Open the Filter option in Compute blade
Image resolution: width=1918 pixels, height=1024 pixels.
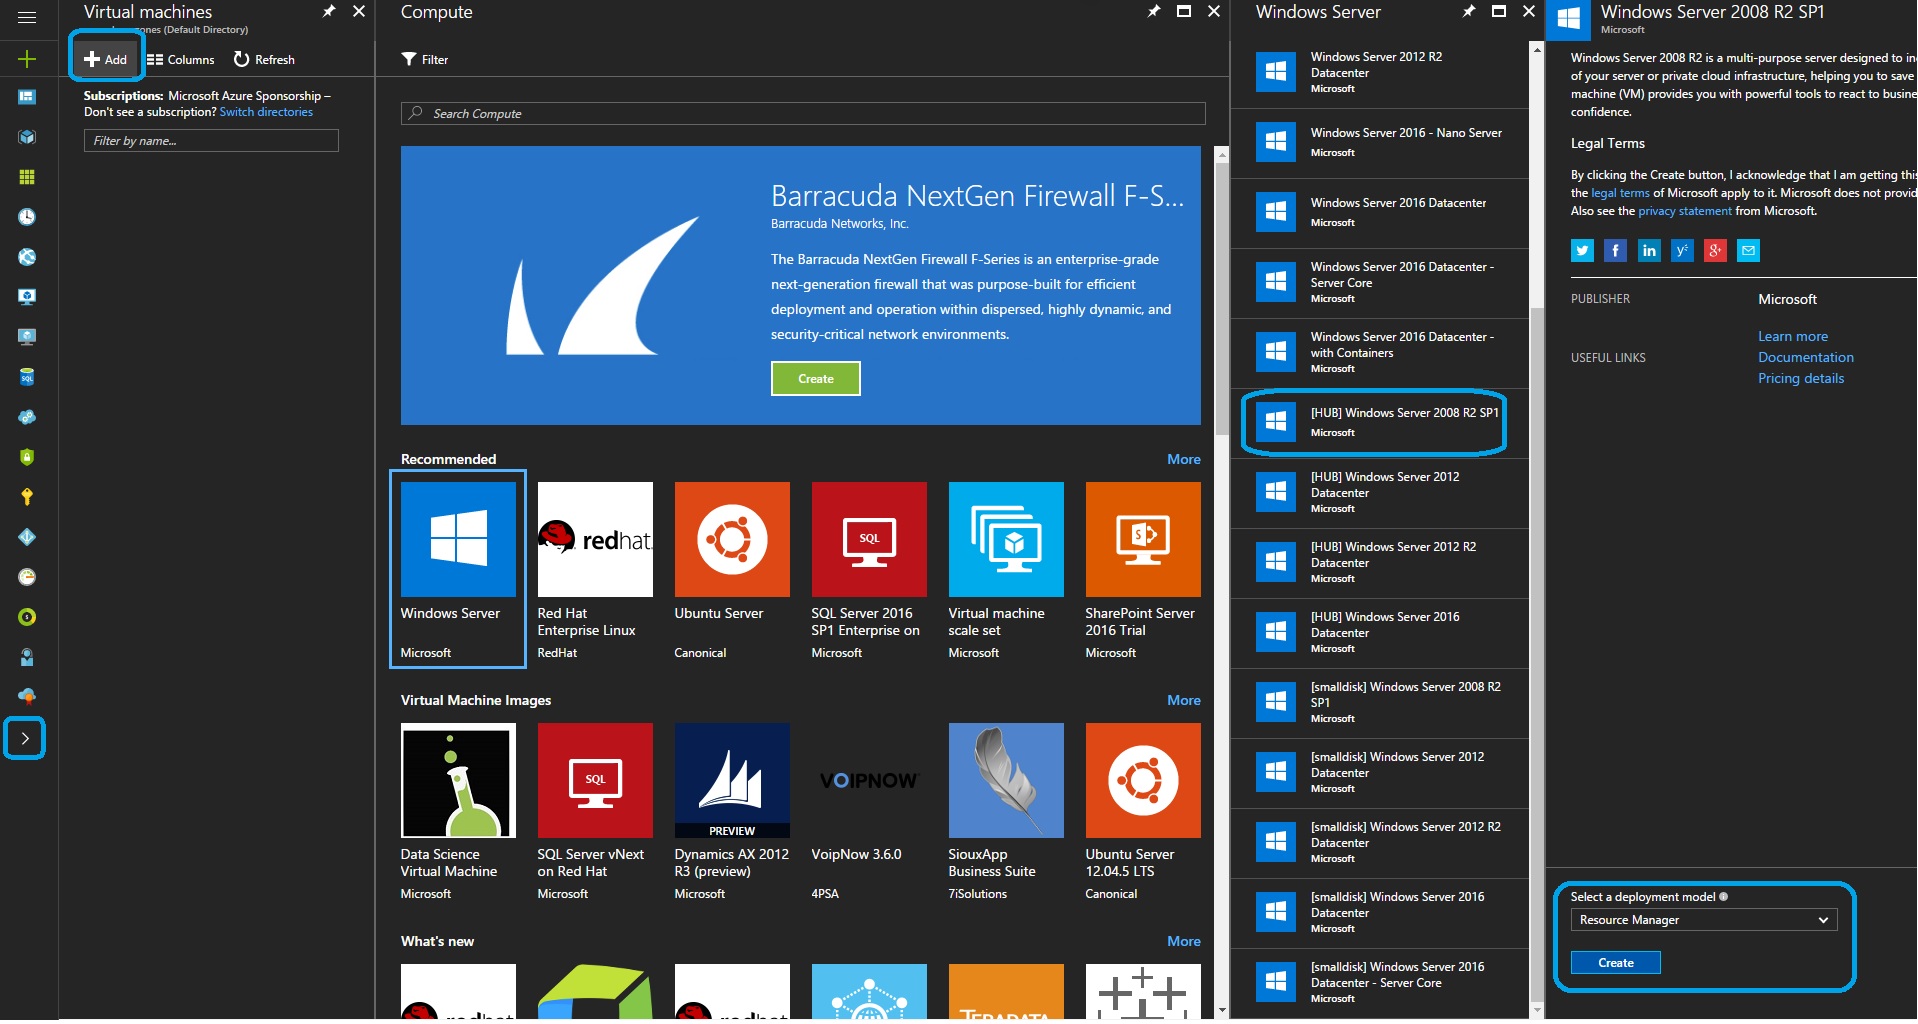click(424, 59)
